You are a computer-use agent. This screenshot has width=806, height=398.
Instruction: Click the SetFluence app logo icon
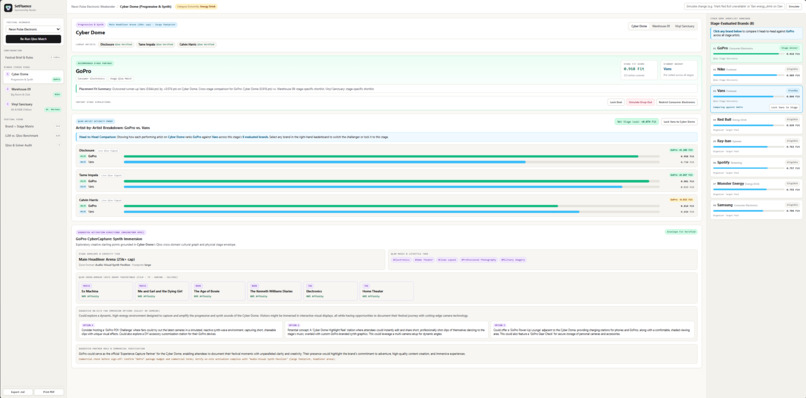[8, 8]
